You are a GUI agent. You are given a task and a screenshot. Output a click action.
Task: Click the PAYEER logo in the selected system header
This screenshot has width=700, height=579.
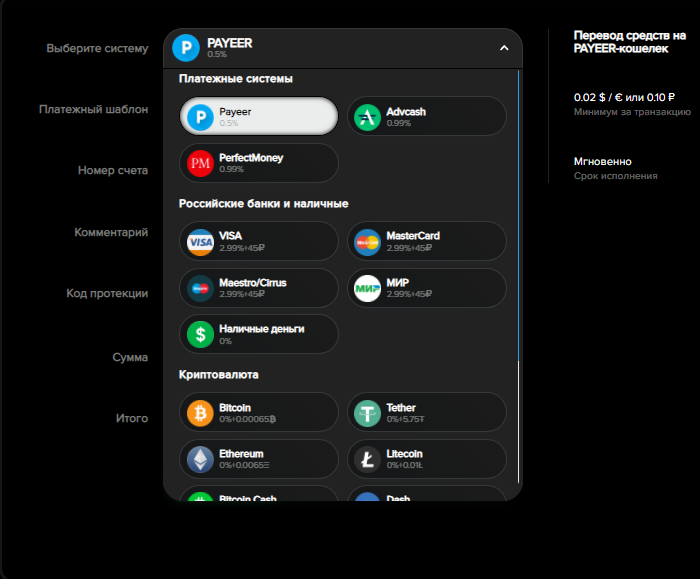(x=186, y=48)
